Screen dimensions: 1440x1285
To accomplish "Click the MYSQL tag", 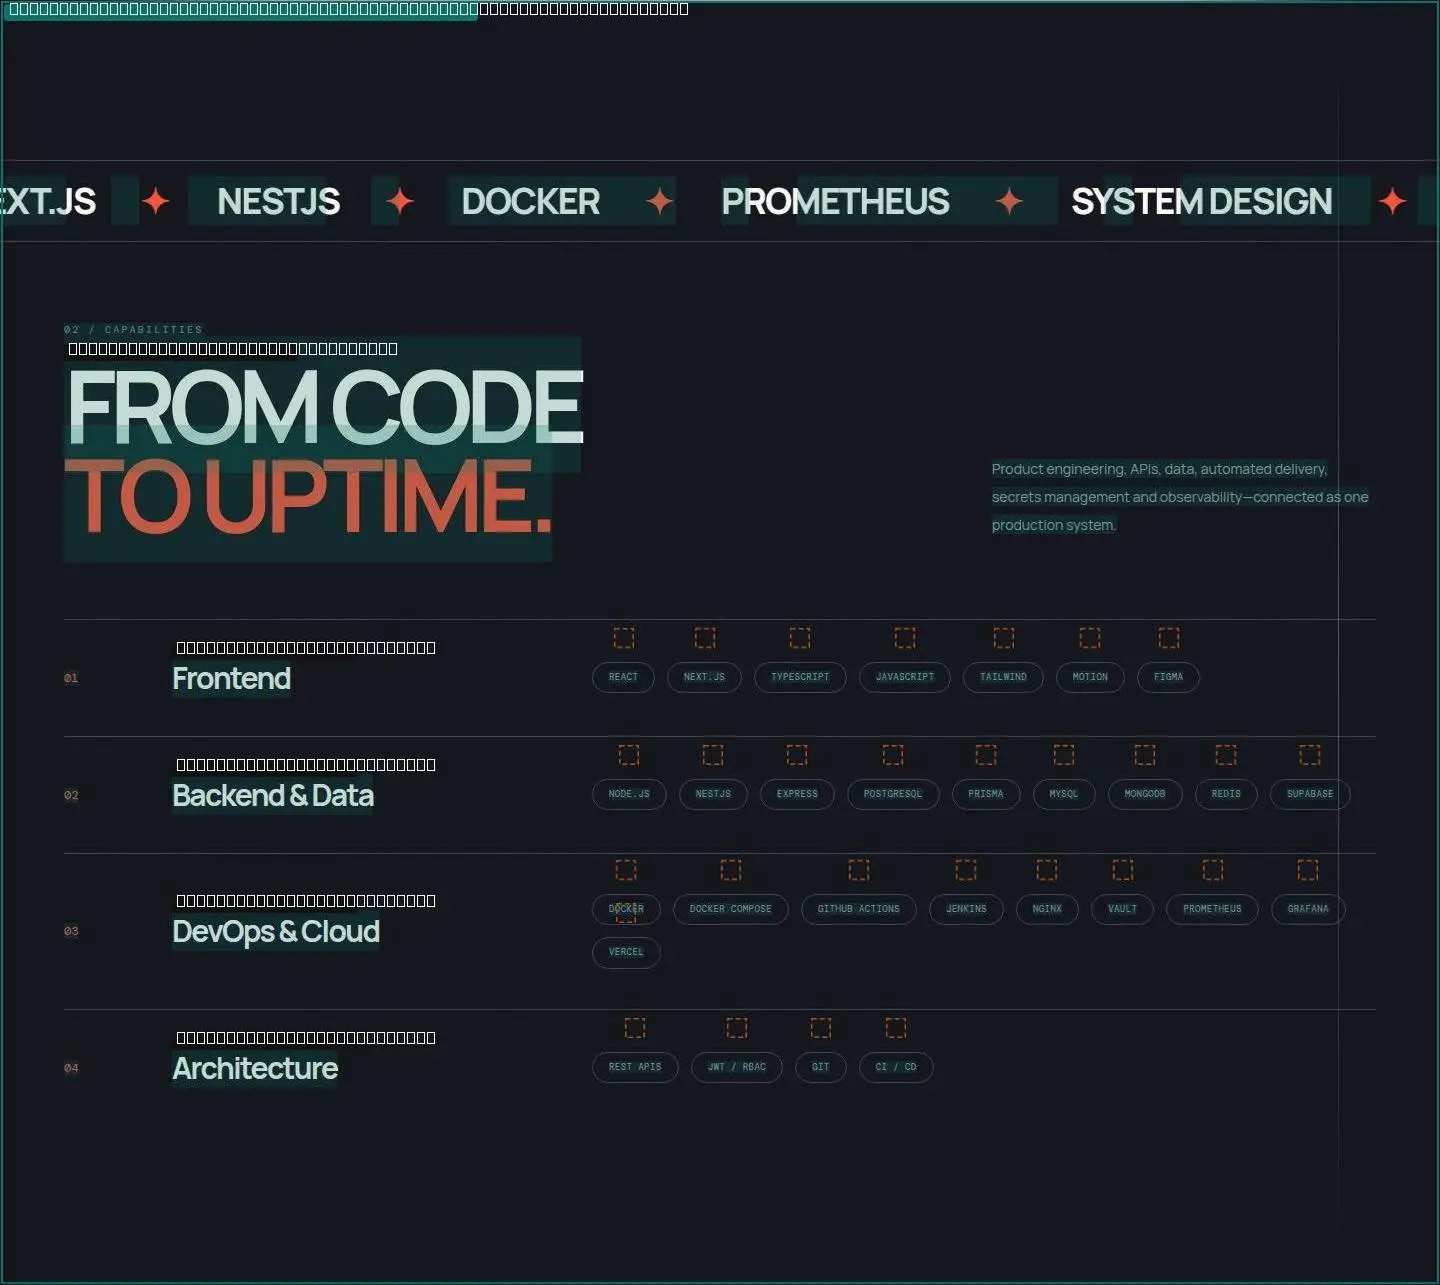I will (1064, 794).
